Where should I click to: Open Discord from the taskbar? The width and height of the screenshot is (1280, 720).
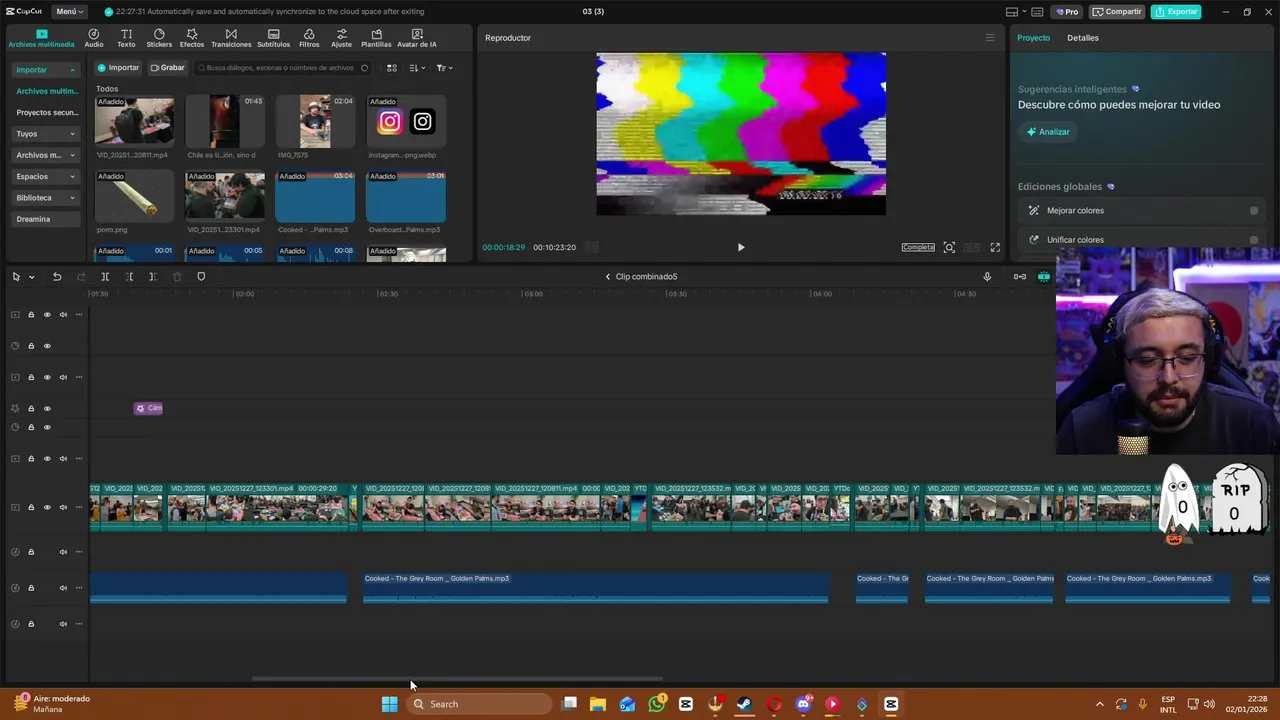803,704
